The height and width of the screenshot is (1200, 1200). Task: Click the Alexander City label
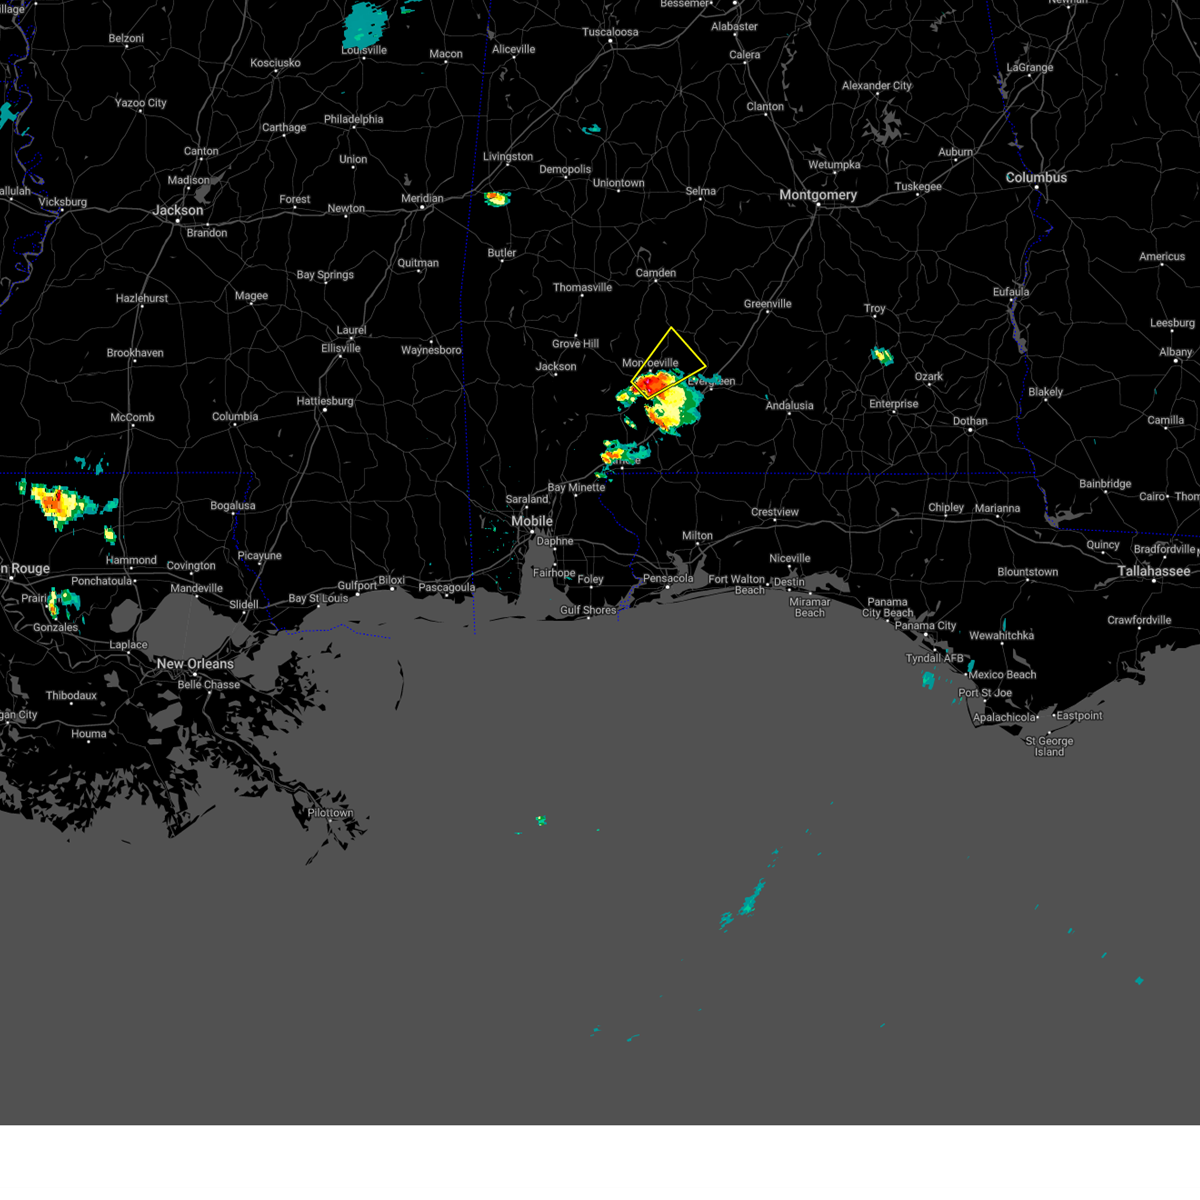point(877,86)
